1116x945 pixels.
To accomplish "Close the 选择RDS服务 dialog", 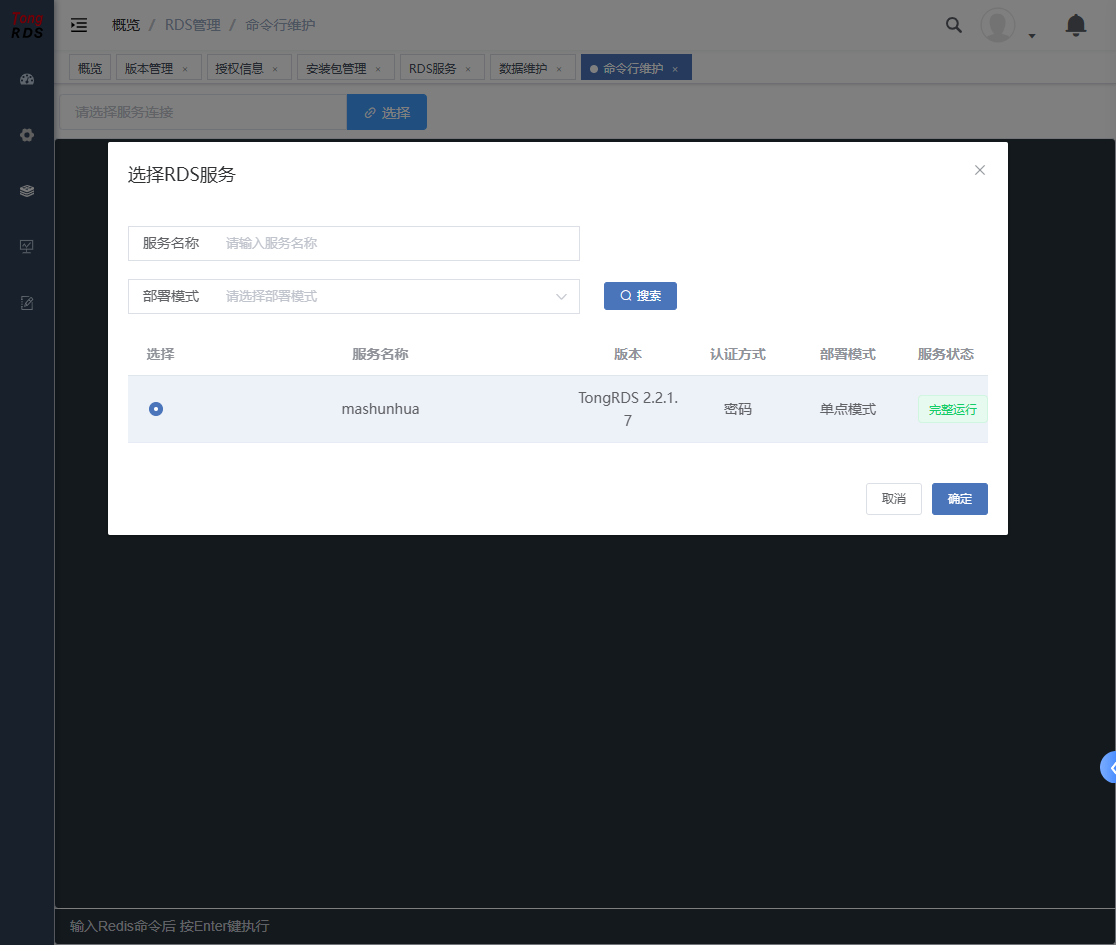I will point(980,170).
